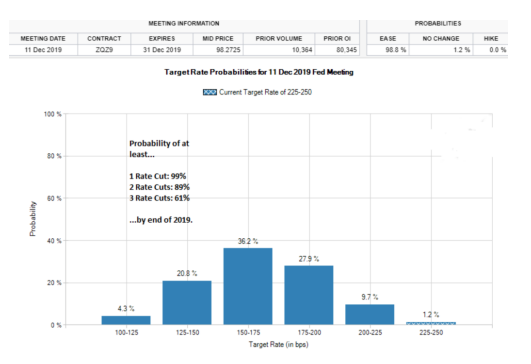Image resolution: width=531 pixels, height=364 pixels.
Task: Click the tallest 150-175 bar
Action: (x=248, y=286)
